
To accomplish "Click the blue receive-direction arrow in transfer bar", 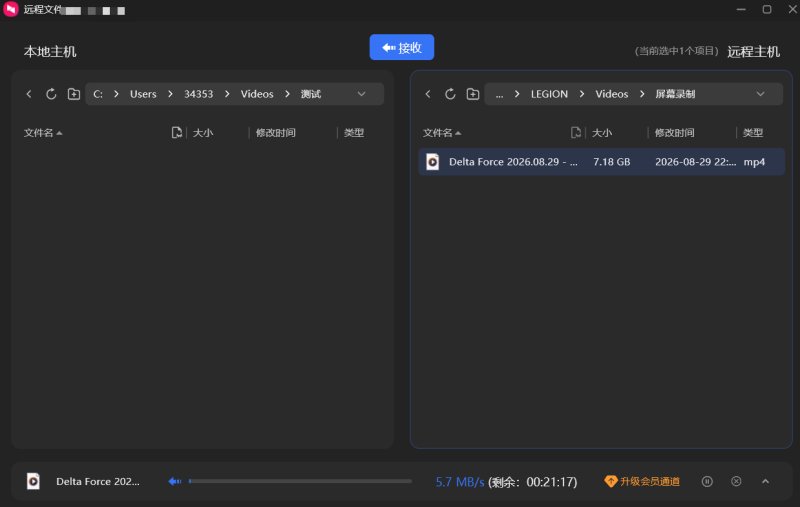I will pos(175,481).
